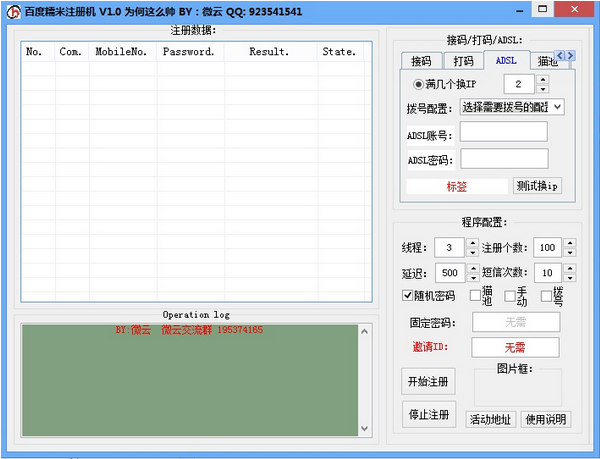Open the 拨号配置 dropdown
This screenshot has height=459, width=600.
[x=557, y=107]
